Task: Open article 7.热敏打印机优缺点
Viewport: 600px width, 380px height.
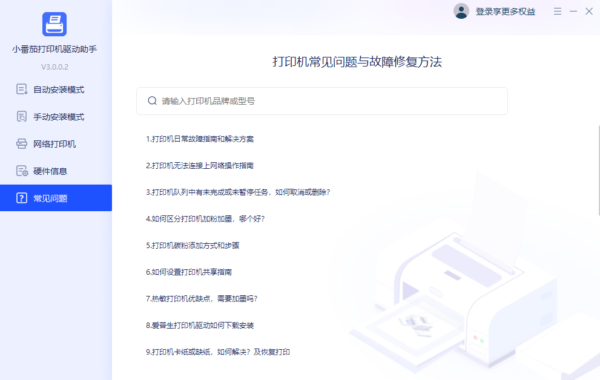Action: coord(202,298)
